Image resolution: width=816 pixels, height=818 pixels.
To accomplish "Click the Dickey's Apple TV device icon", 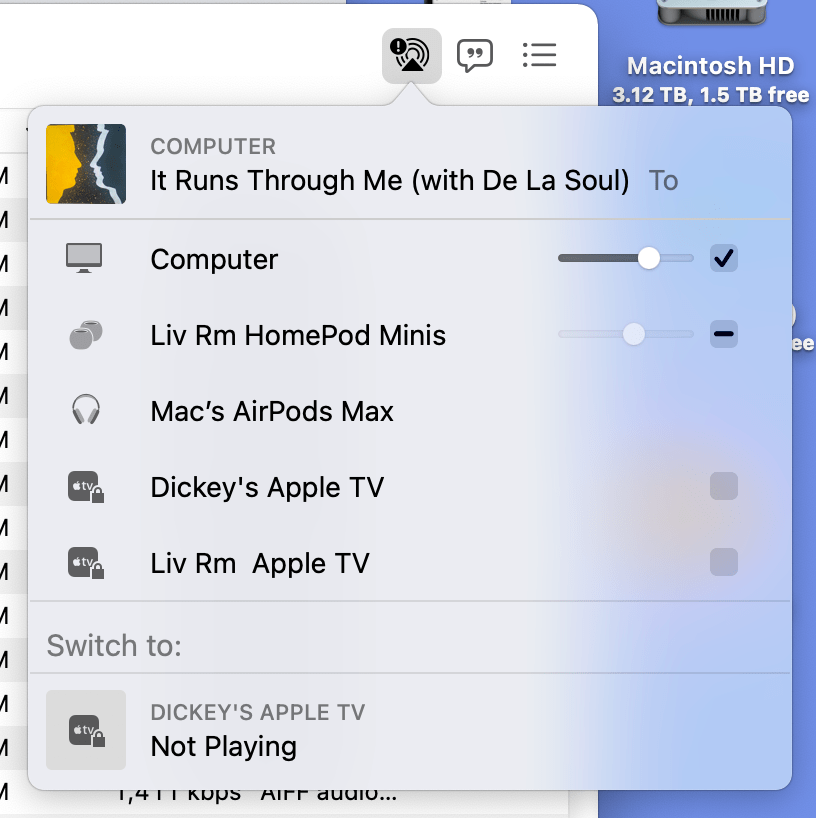I will pos(85,487).
